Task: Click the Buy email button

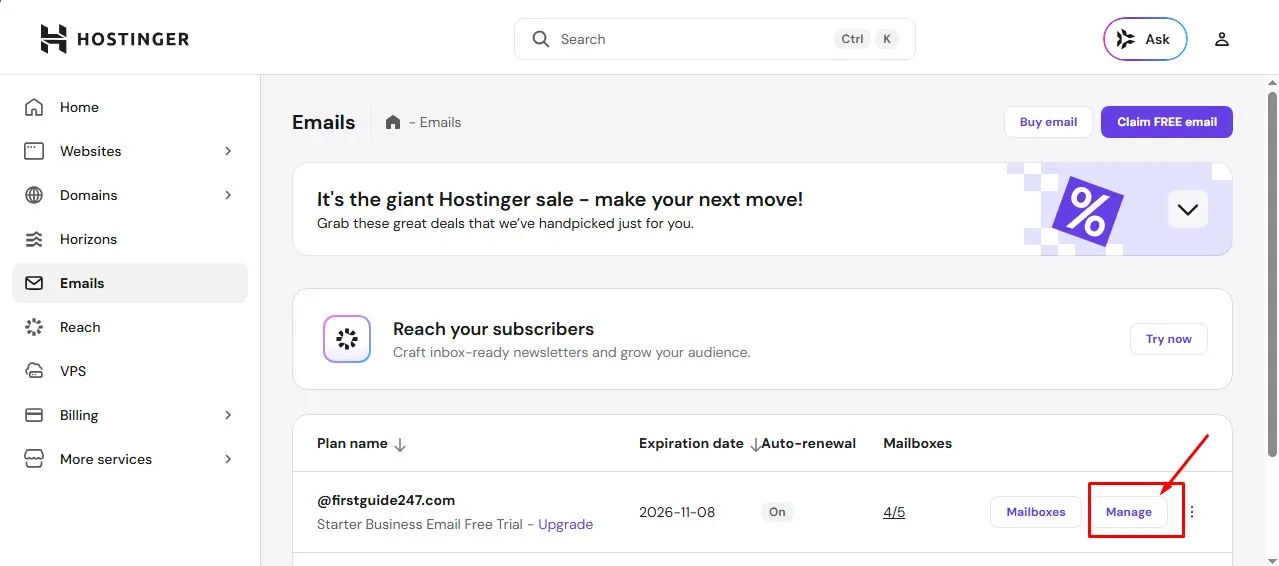Action: pyautogui.click(x=1048, y=122)
